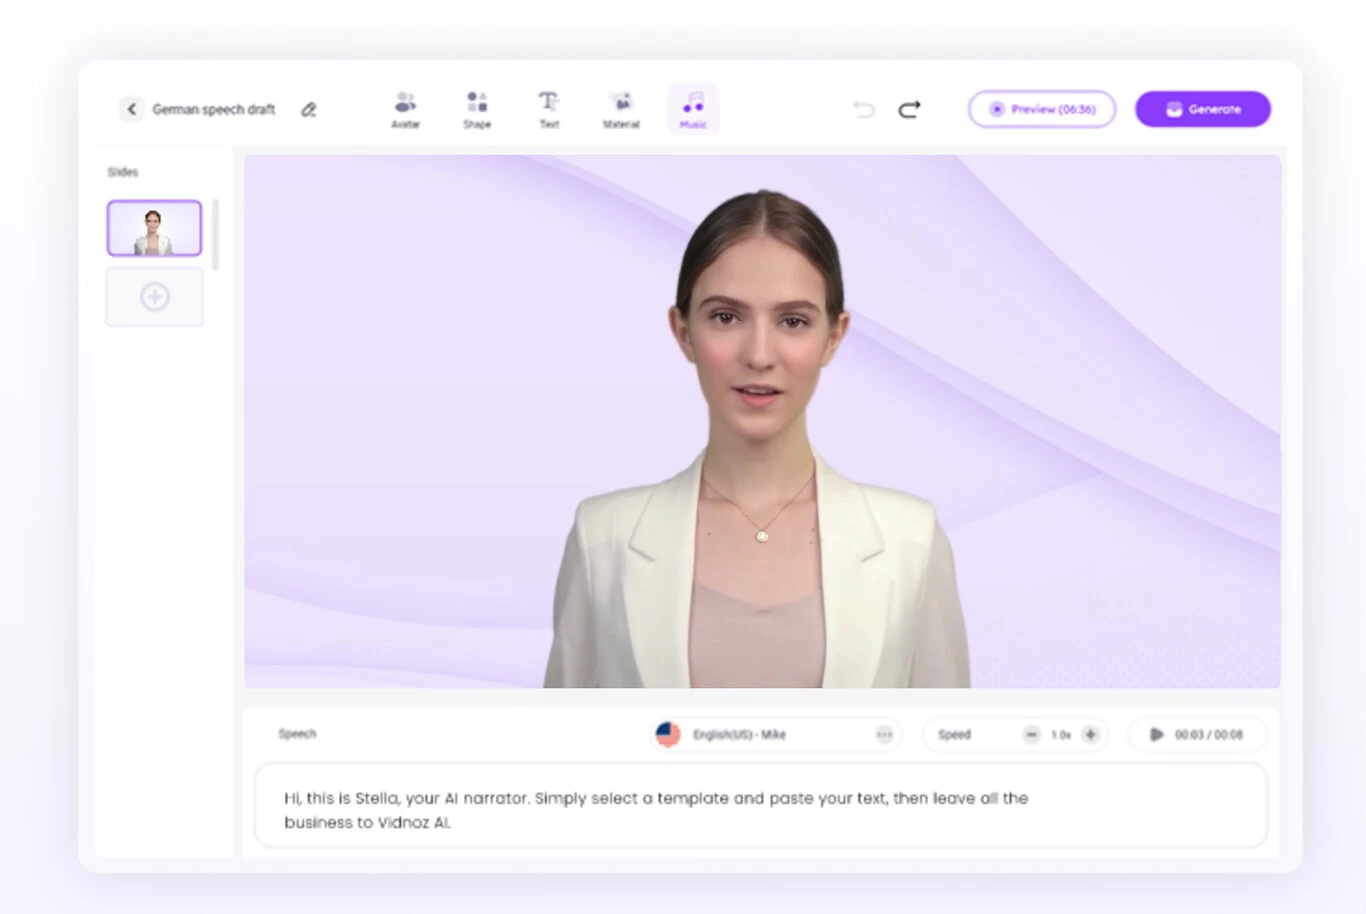Select the Music tool

(x=693, y=109)
